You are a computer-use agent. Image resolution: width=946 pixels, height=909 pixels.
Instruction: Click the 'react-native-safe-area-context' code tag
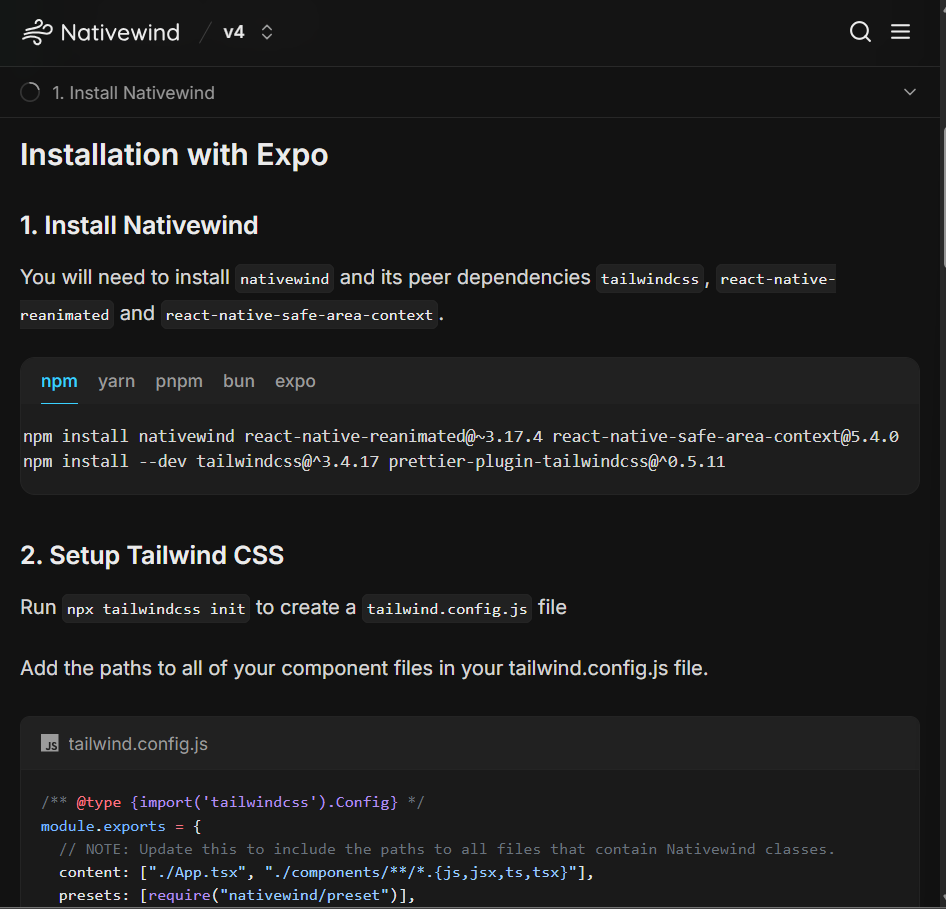tap(299, 315)
